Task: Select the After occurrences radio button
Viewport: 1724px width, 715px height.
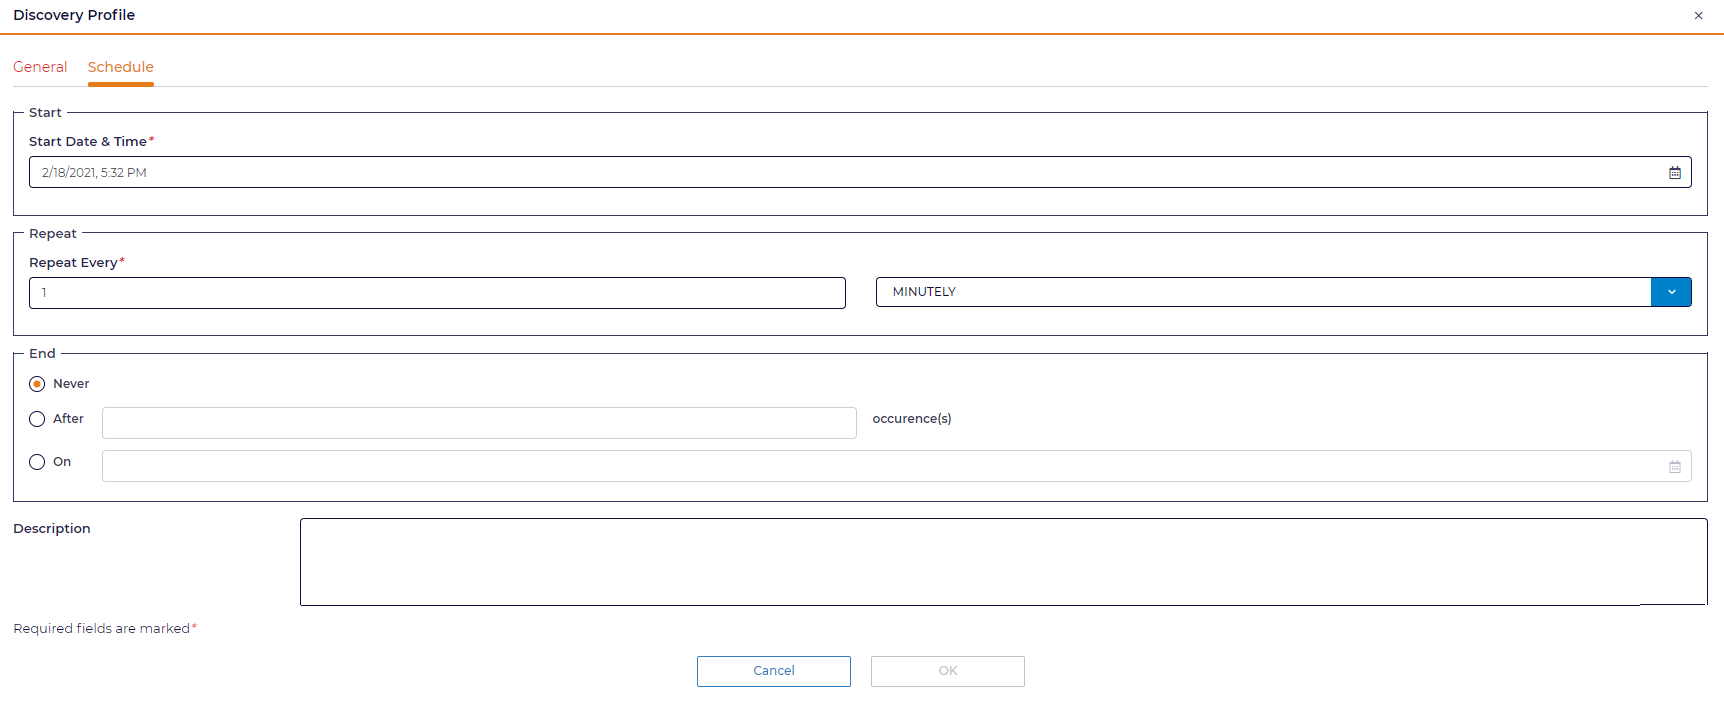Action: 37,419
